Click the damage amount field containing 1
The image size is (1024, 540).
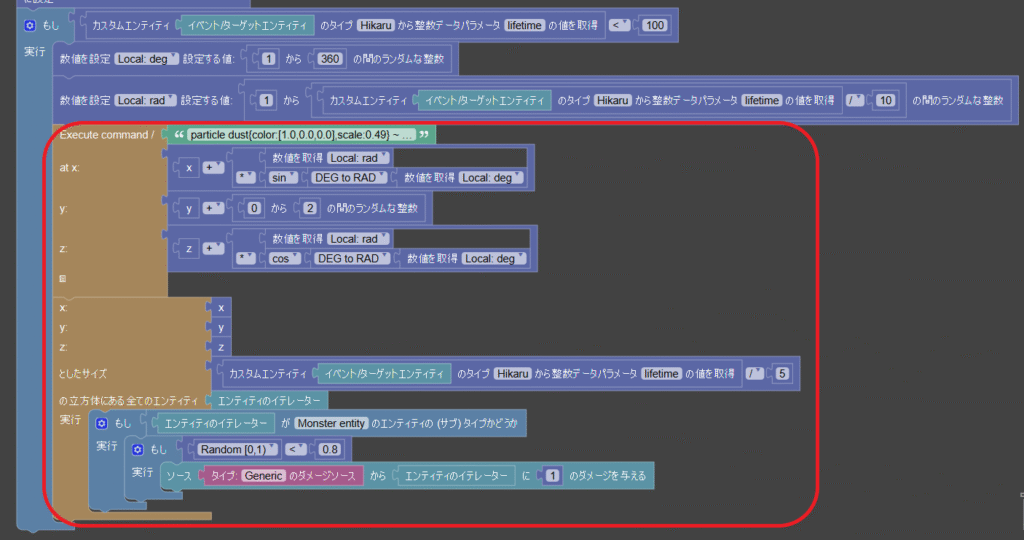coord(552,476)
